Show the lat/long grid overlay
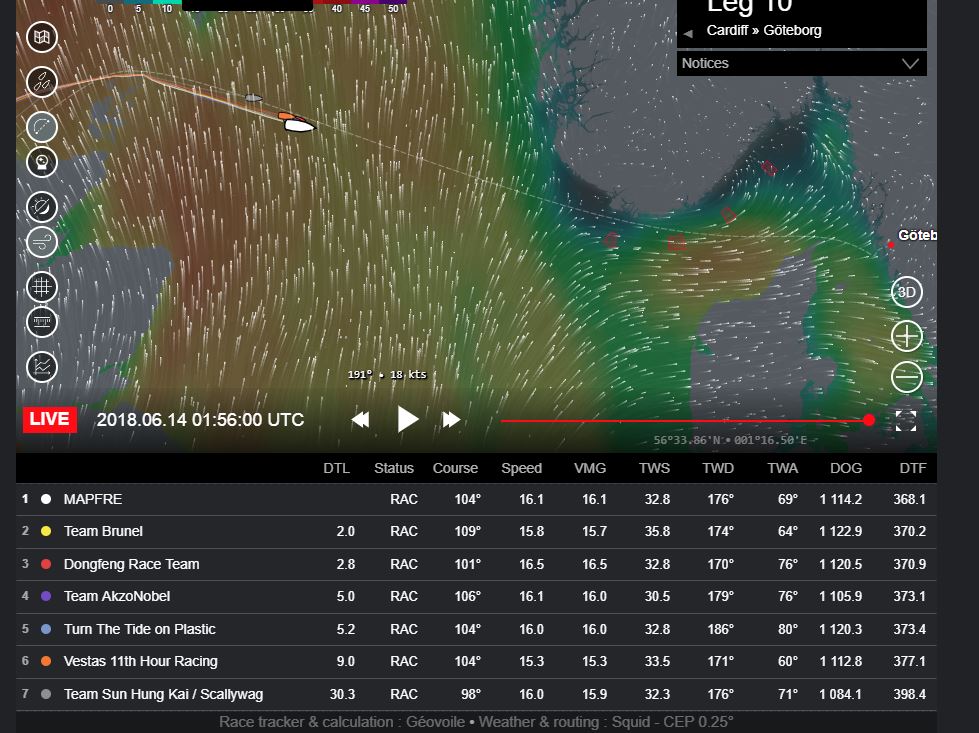The image size is (979, 733). click(x=42, y=287)
